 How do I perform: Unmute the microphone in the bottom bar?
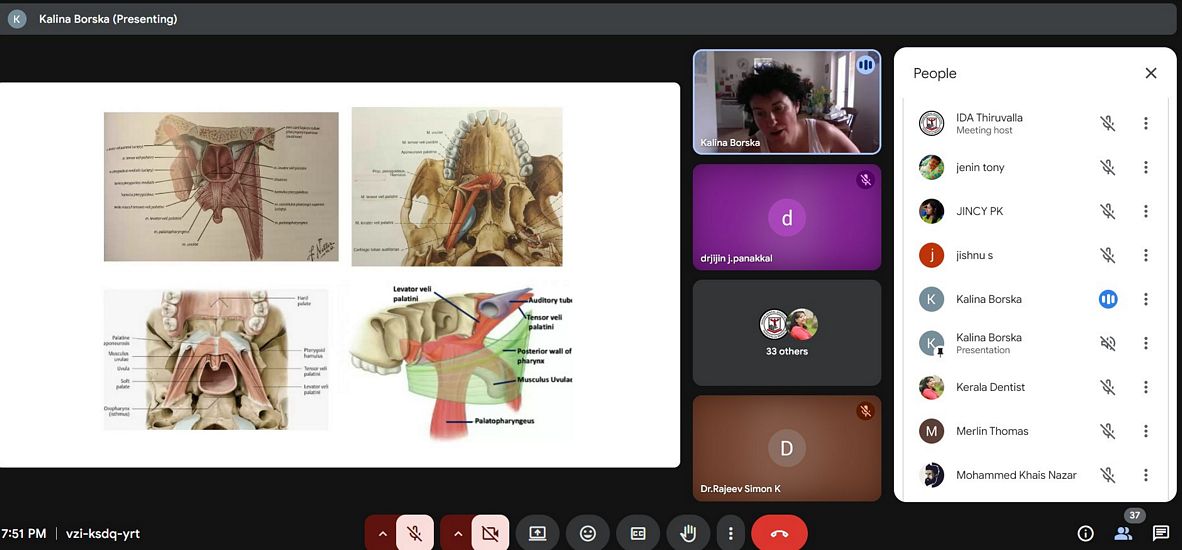click(x=415, y=533)
